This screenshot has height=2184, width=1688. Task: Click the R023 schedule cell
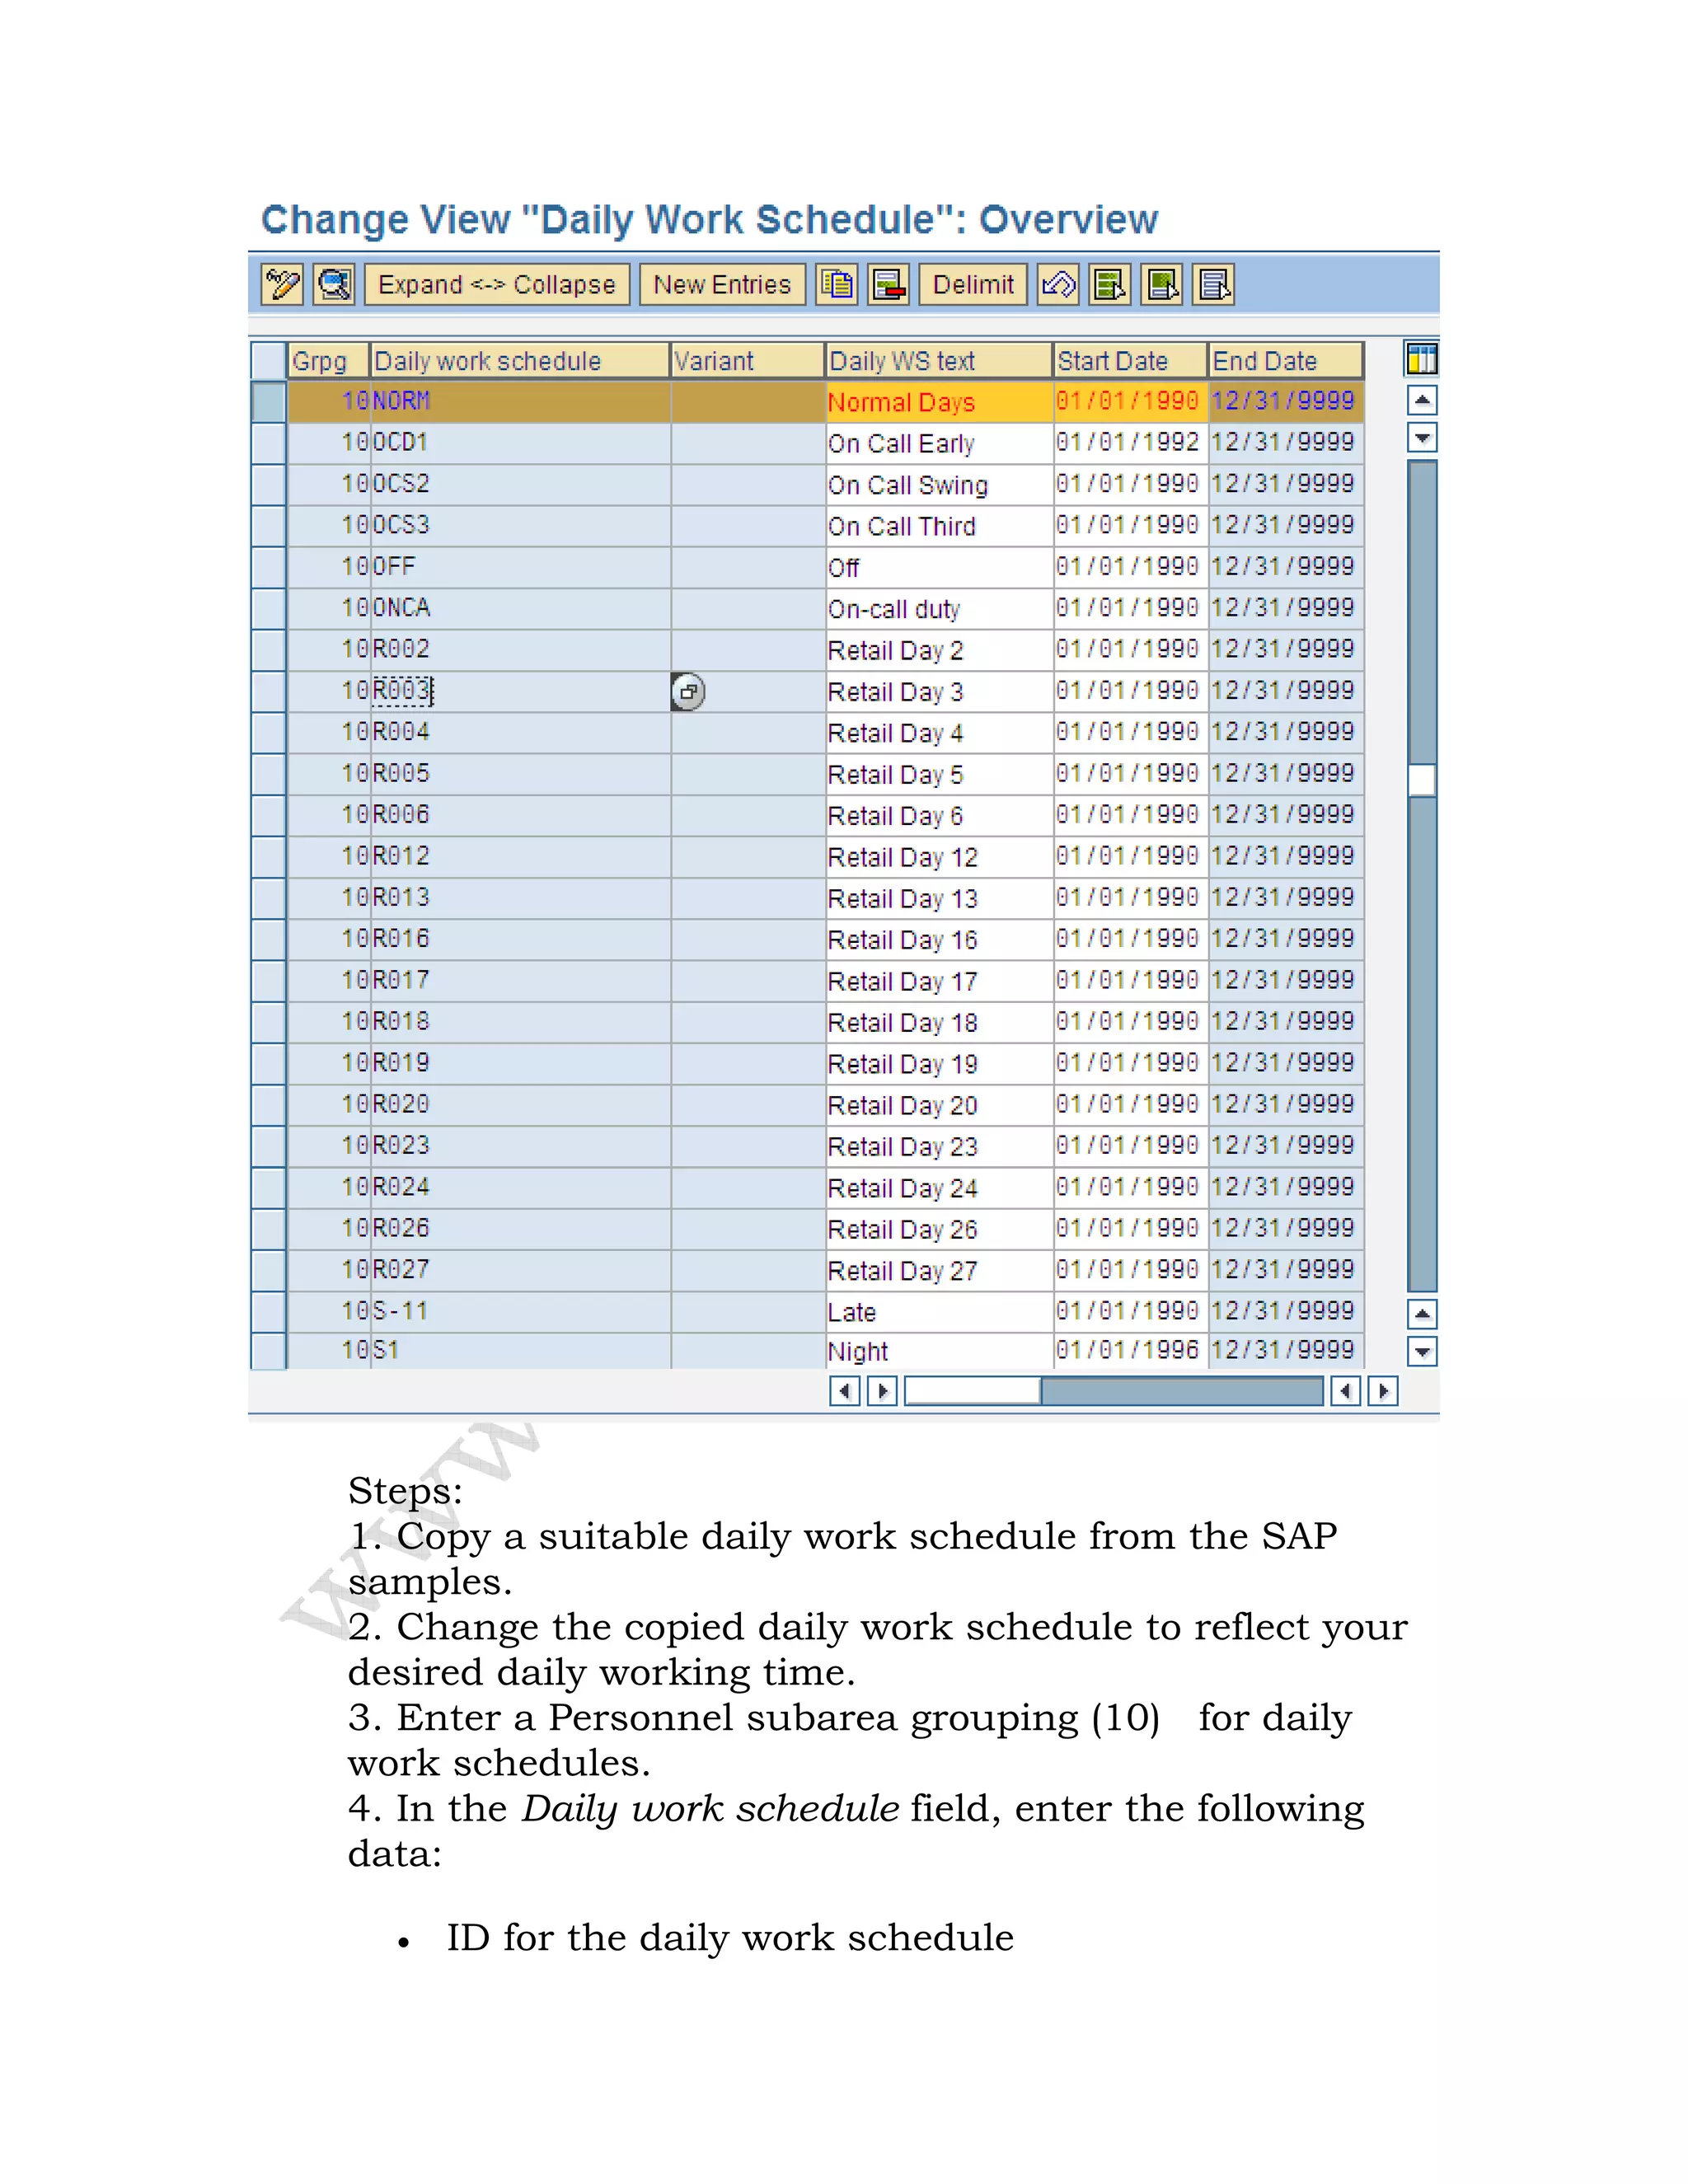pyautogui.click(x=520, y=1146)
